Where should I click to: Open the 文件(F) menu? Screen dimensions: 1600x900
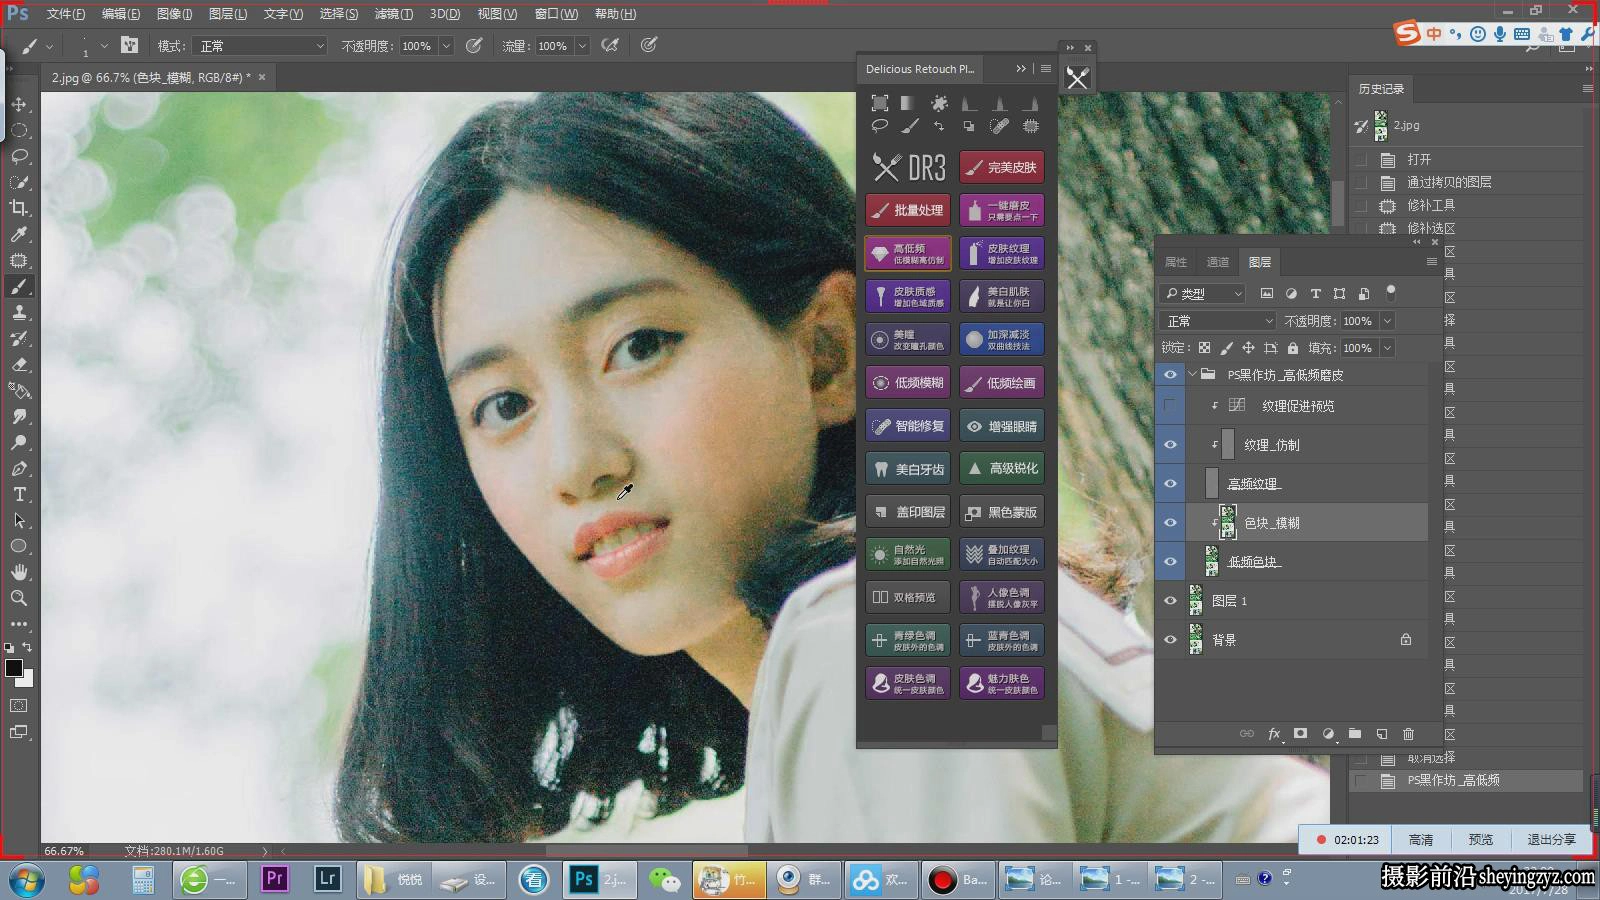(x=65, y=14)
